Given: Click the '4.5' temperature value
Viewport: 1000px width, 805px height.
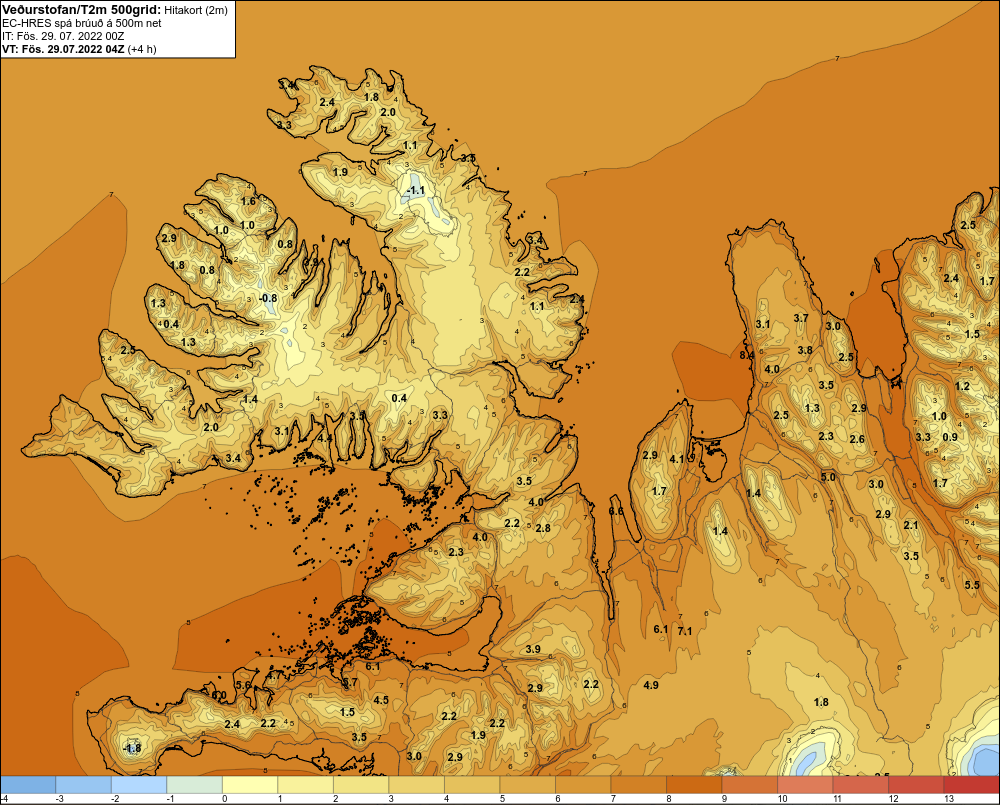Looking at the screenshot, I should (381, 700).
